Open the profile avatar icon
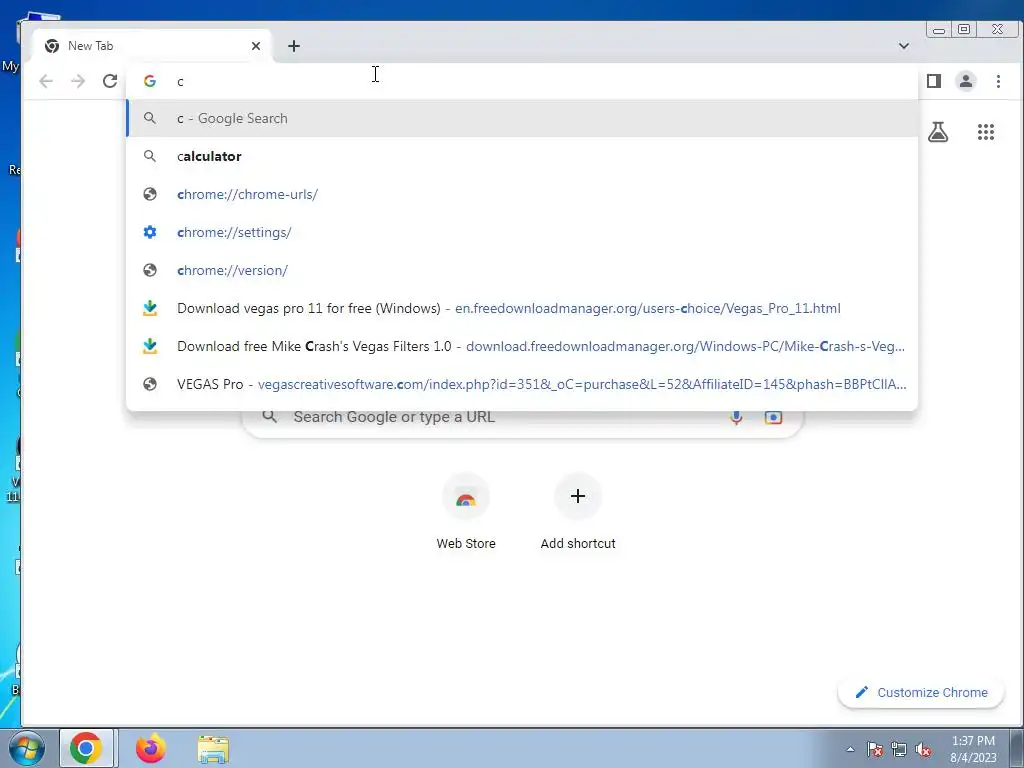The image size is (1024, 768). click(x=966, y=81)
